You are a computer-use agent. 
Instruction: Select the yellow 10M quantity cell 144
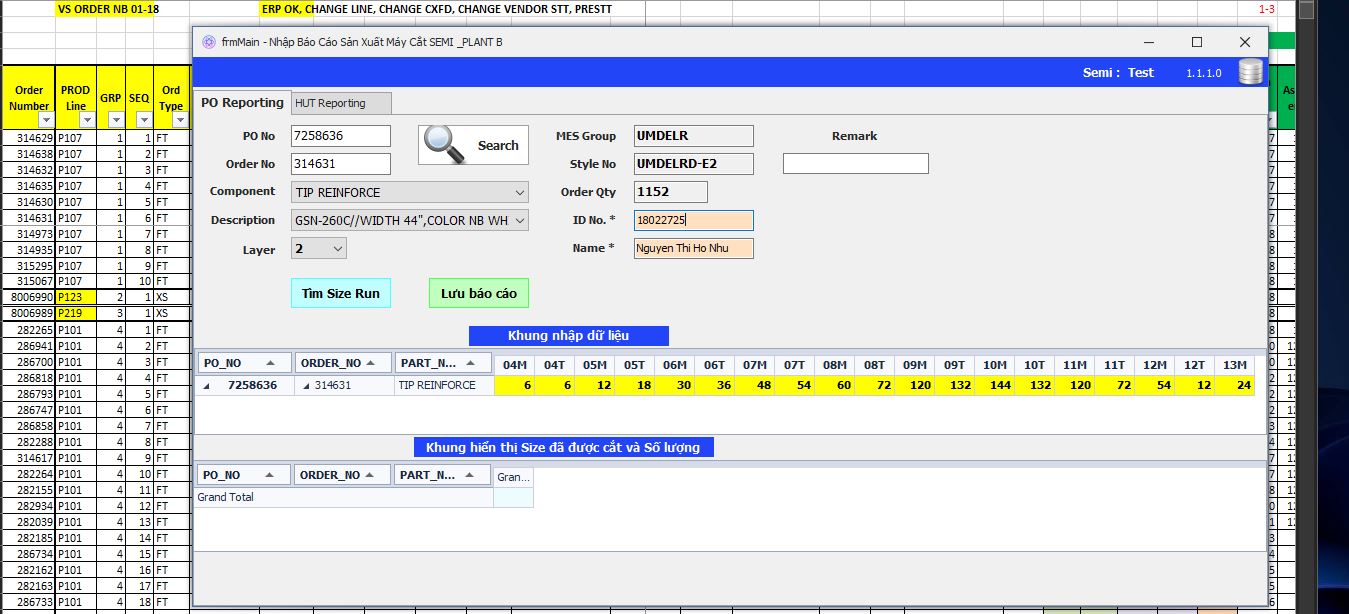pos(994,385)
